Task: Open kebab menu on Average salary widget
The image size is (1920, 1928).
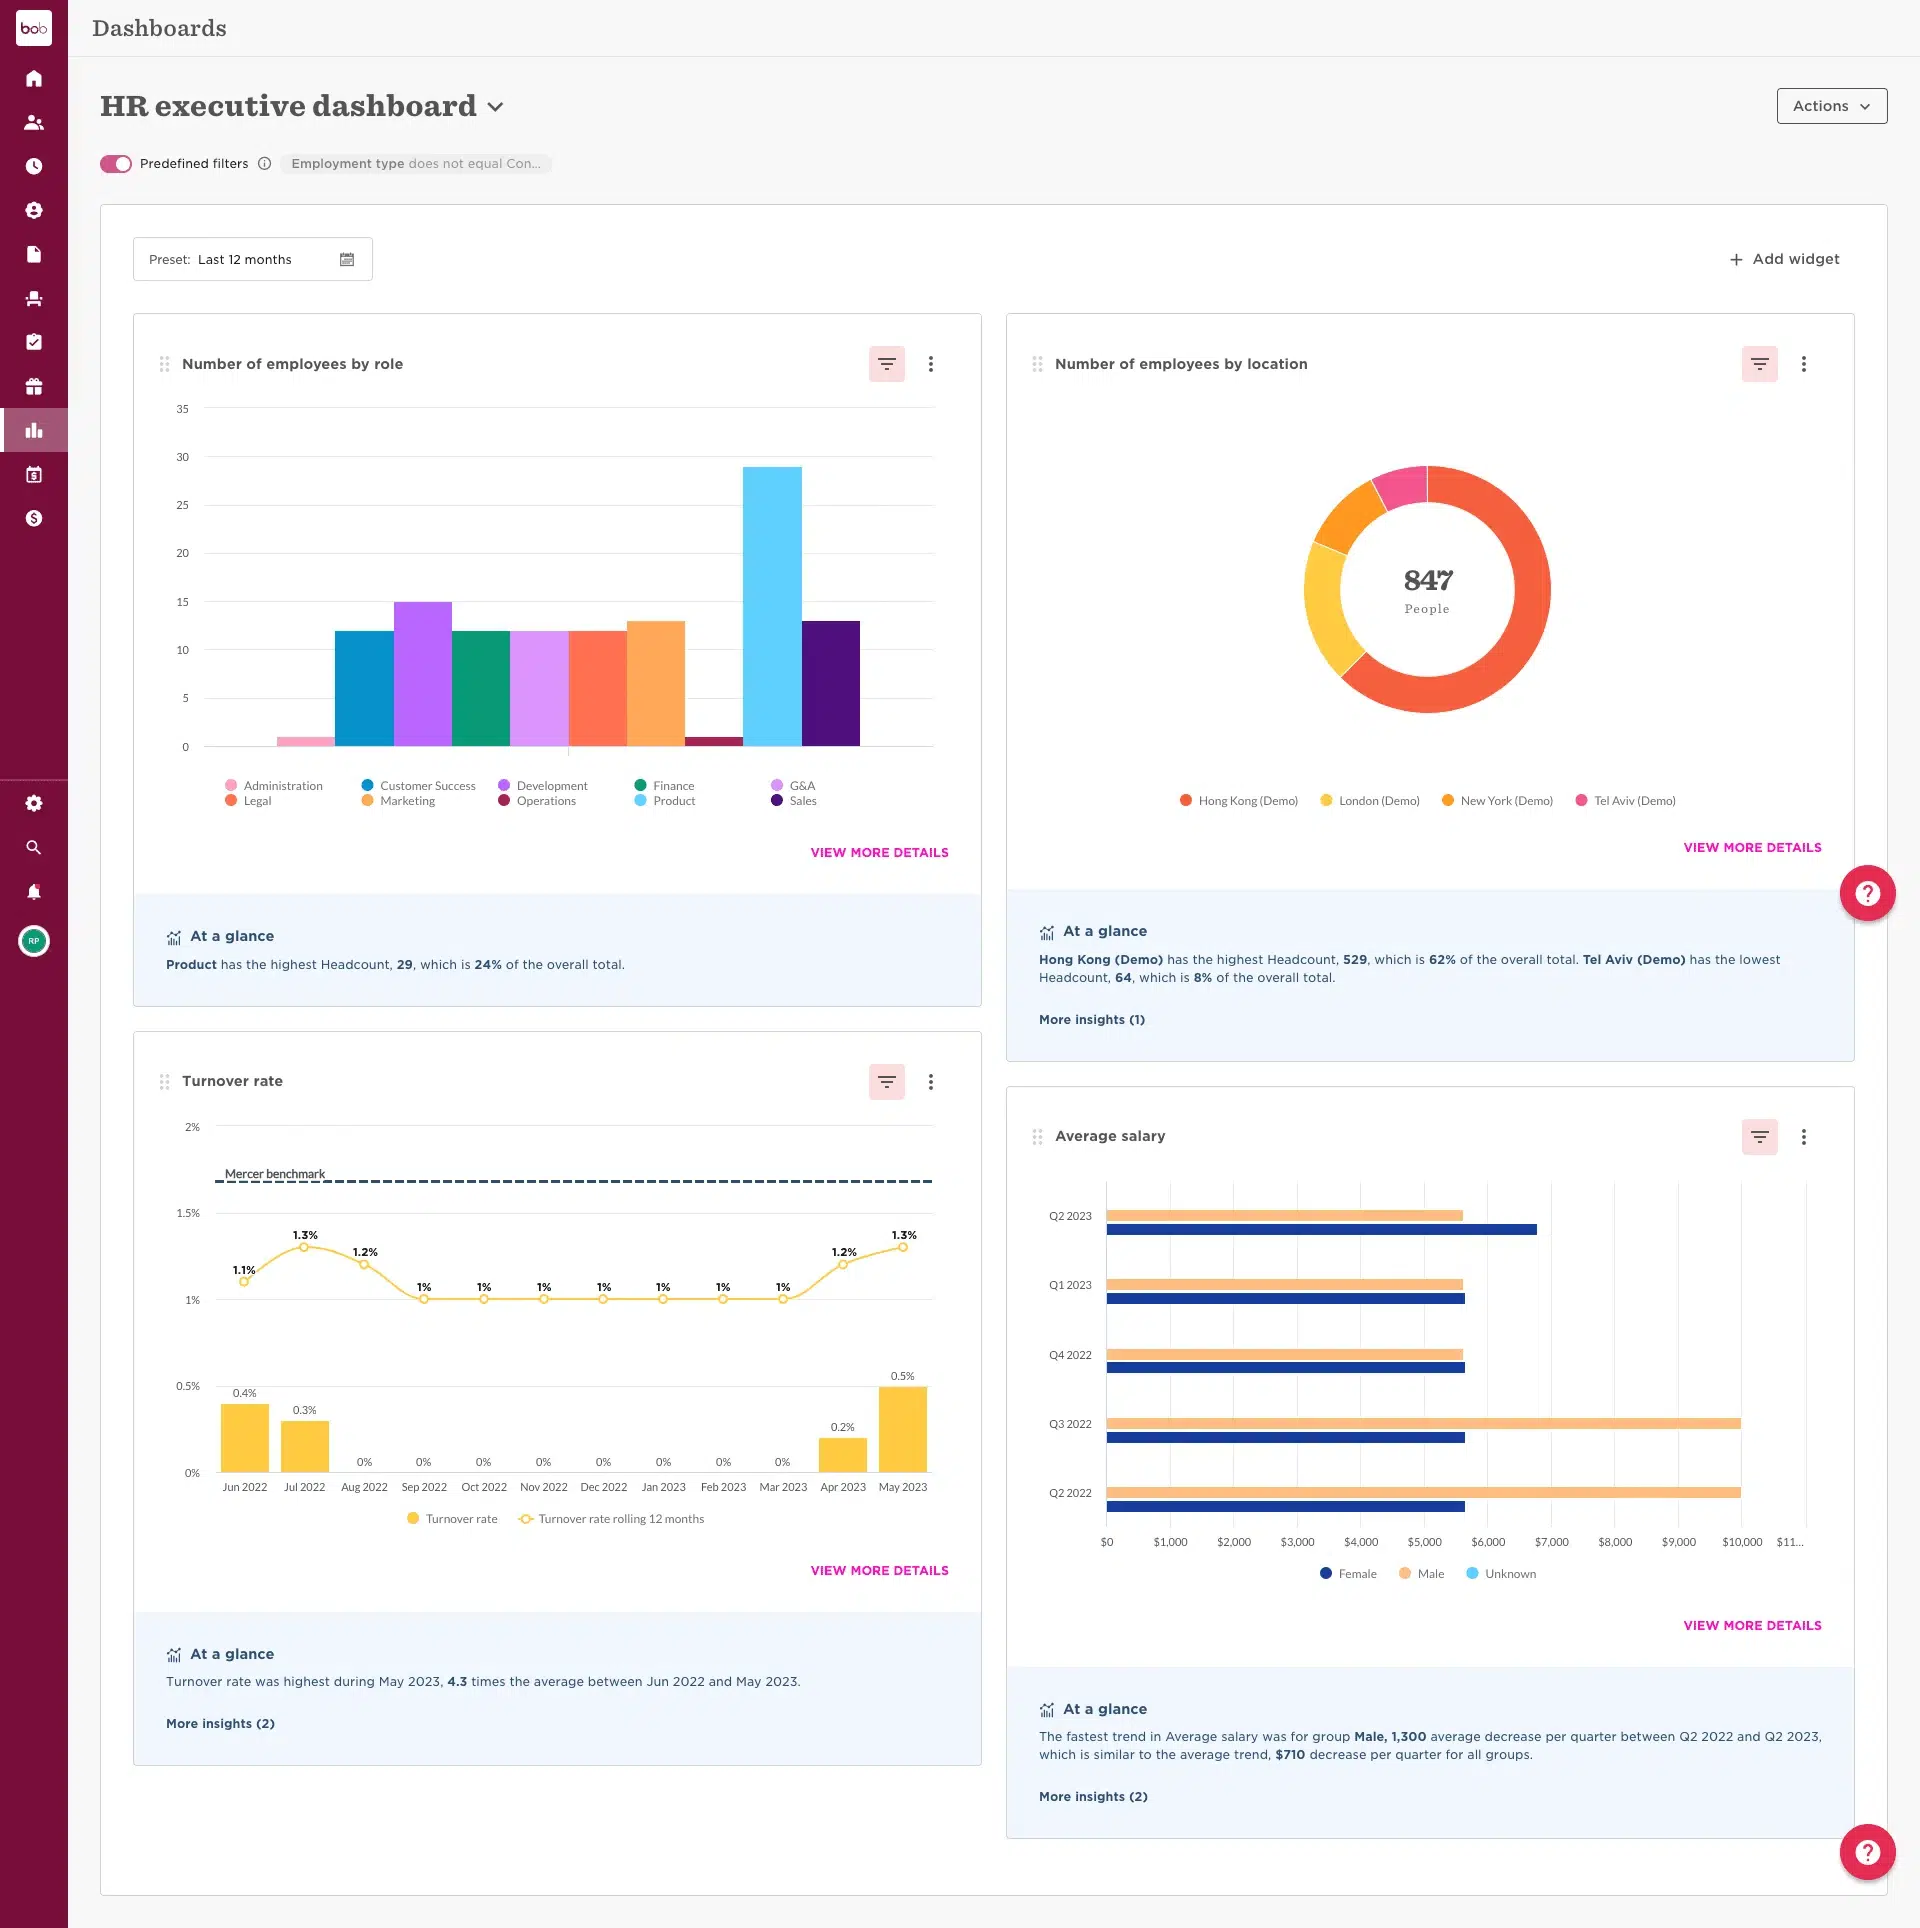Action: pos(1803,1137)
